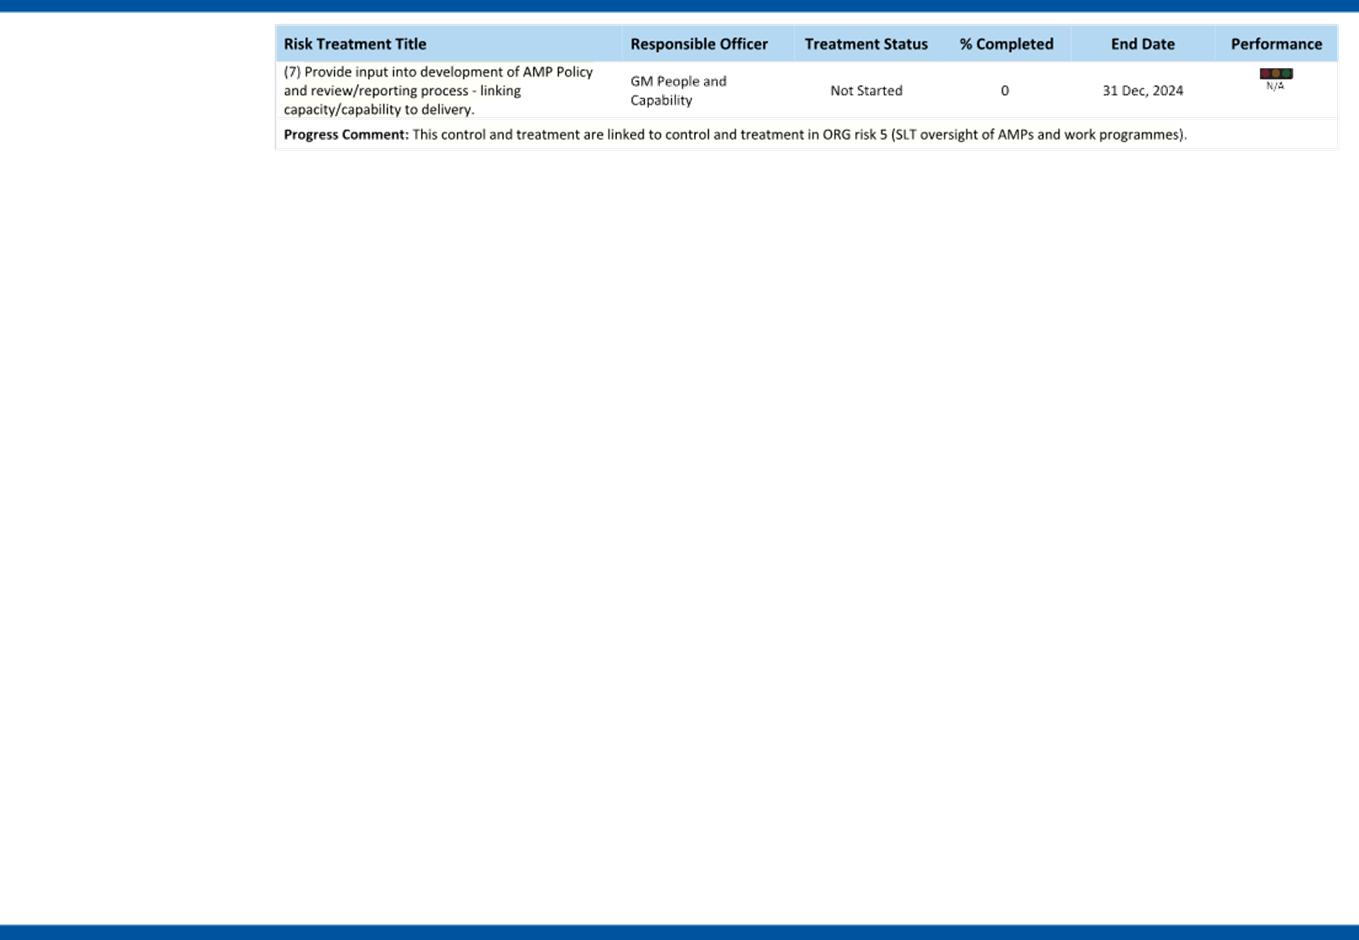Click the 'Progress Comment:' label

346,135
